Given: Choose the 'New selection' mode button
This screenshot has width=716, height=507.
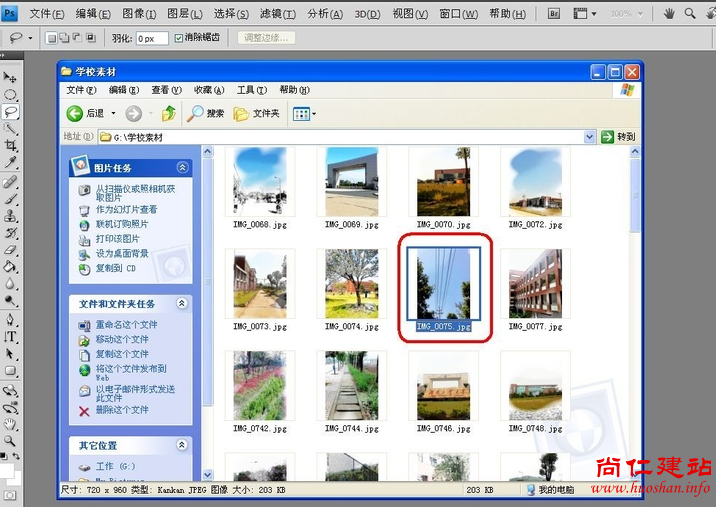Looking at the screenshot, I should coord(53,38).
